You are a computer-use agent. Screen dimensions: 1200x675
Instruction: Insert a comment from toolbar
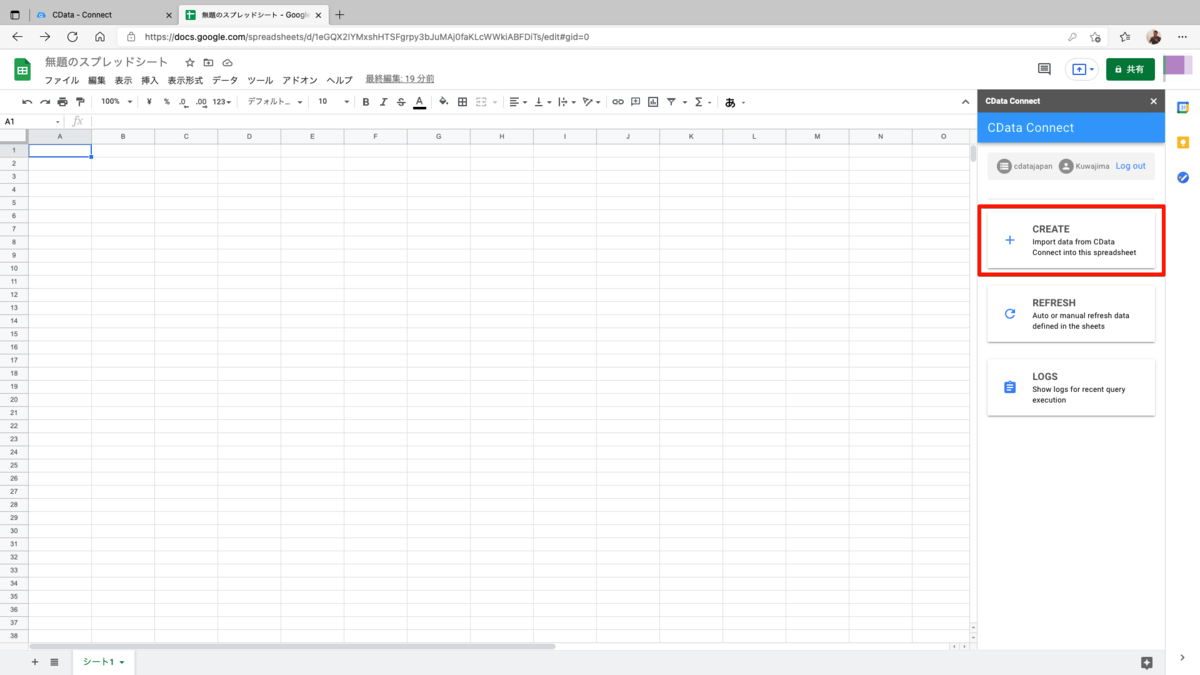pyautogui.click(x=635, y=102)
